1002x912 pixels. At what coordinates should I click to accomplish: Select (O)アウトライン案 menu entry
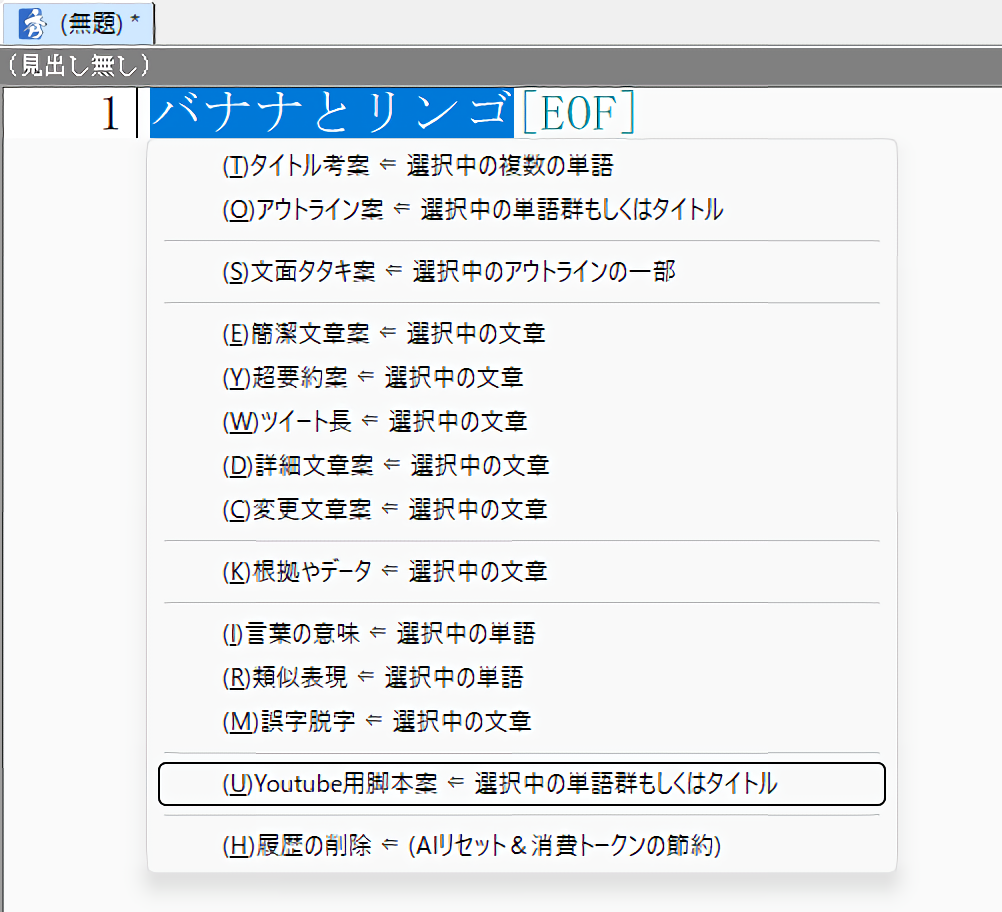472,210
